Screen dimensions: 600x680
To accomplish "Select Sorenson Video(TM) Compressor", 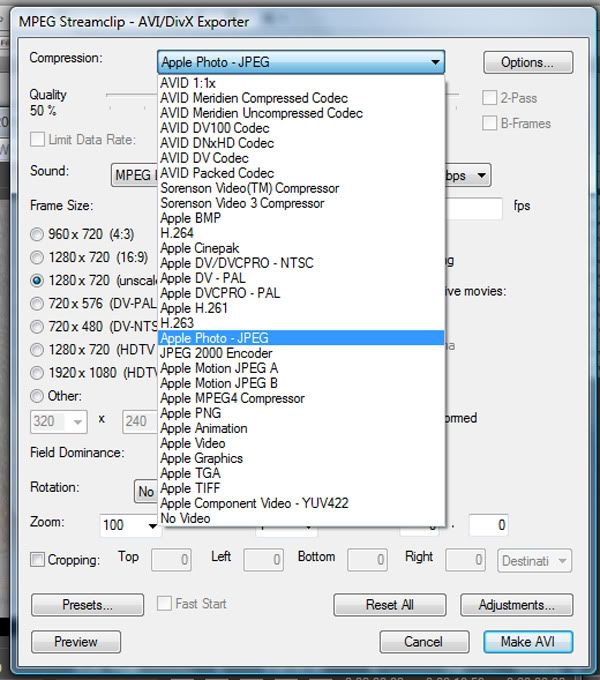I will [x=301, y=188].
